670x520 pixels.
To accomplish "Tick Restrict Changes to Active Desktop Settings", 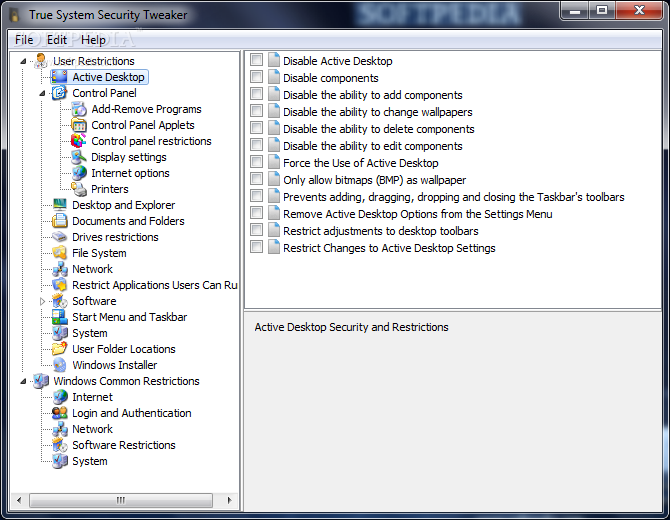I will [256, 247].
